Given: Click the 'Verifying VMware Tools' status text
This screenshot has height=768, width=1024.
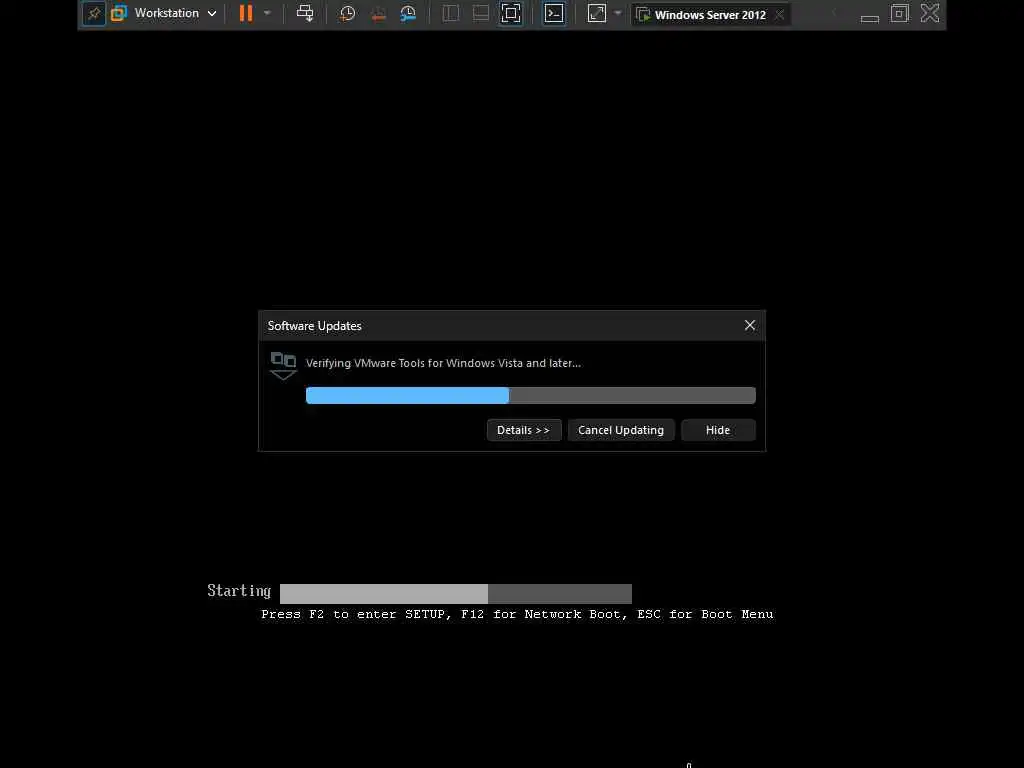Looking at the screenshot, I should (x=443, y=363).
